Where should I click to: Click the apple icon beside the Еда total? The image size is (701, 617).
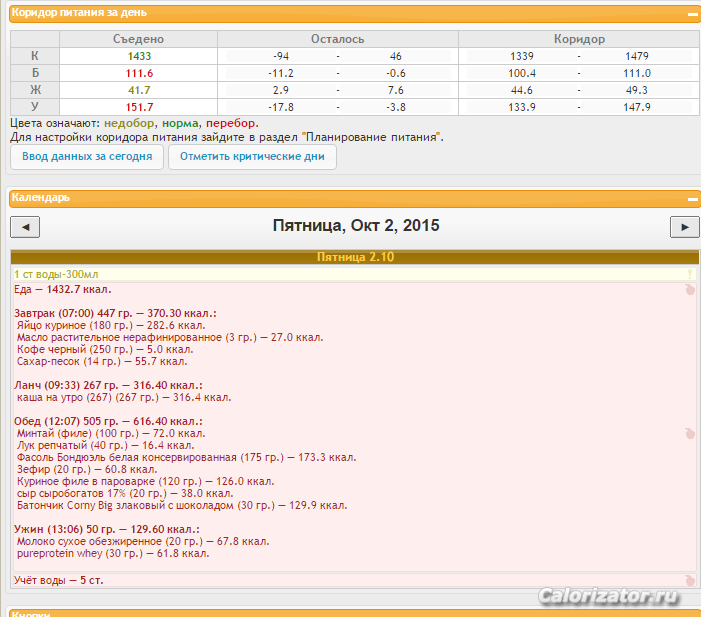[x=689, y=290]
